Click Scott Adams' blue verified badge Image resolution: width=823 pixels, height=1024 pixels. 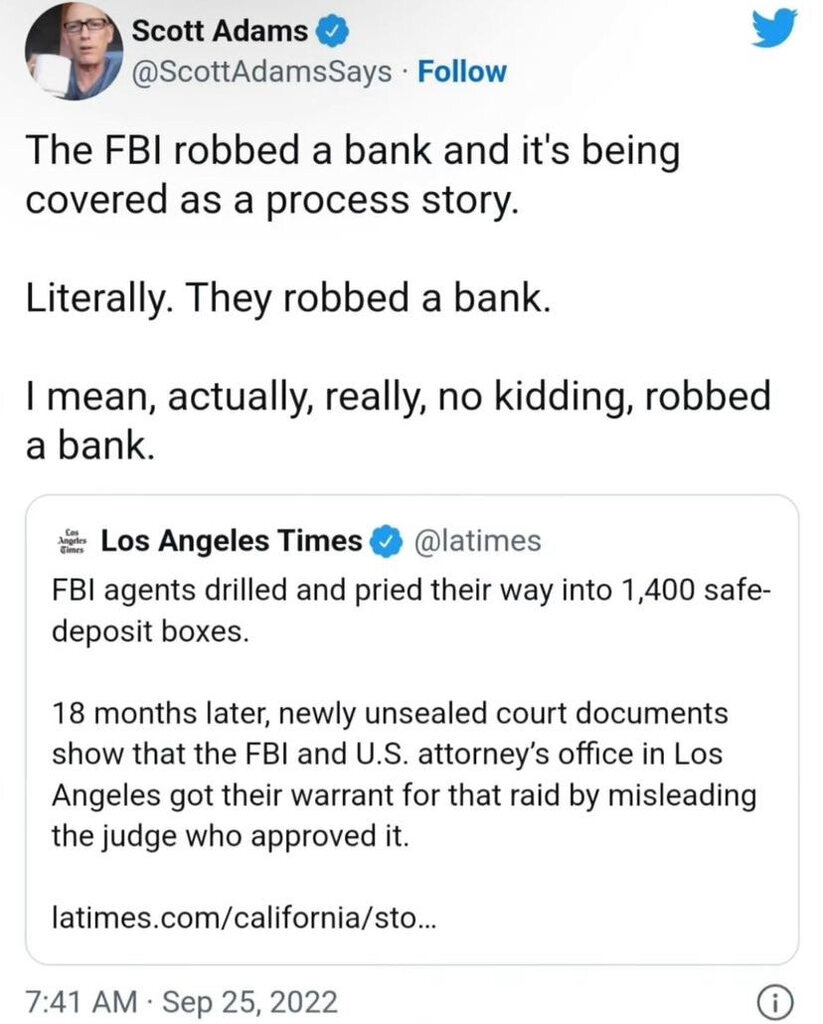point(332,31)
